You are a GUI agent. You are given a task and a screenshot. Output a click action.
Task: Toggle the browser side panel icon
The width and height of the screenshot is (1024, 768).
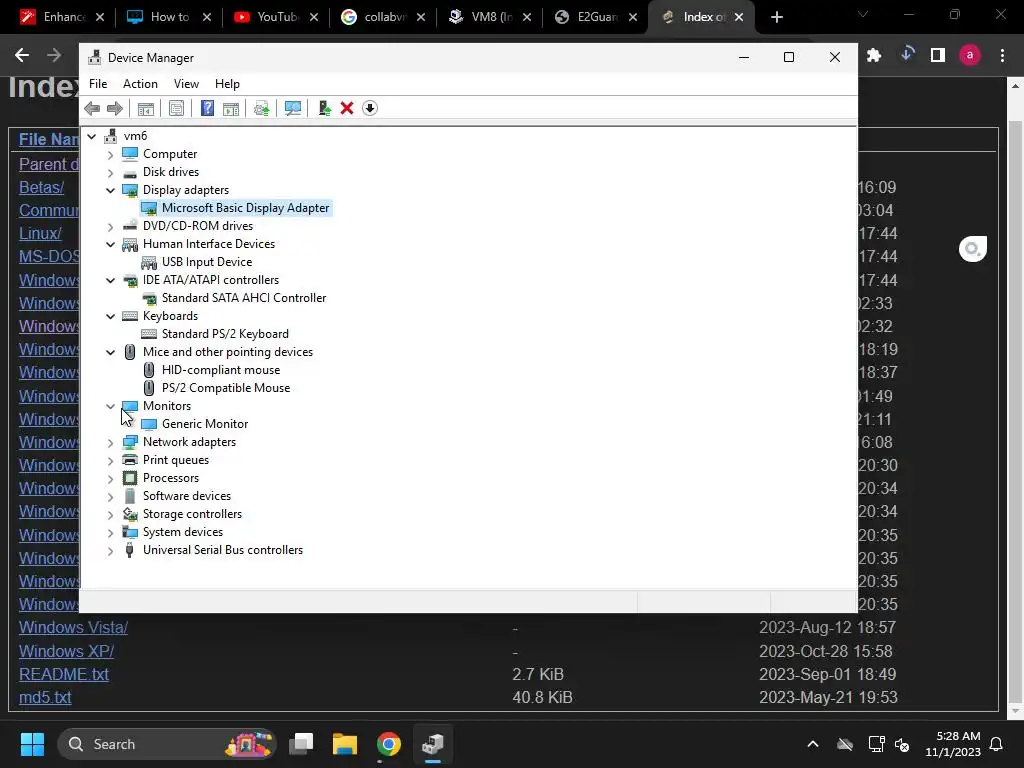(938, 56)
